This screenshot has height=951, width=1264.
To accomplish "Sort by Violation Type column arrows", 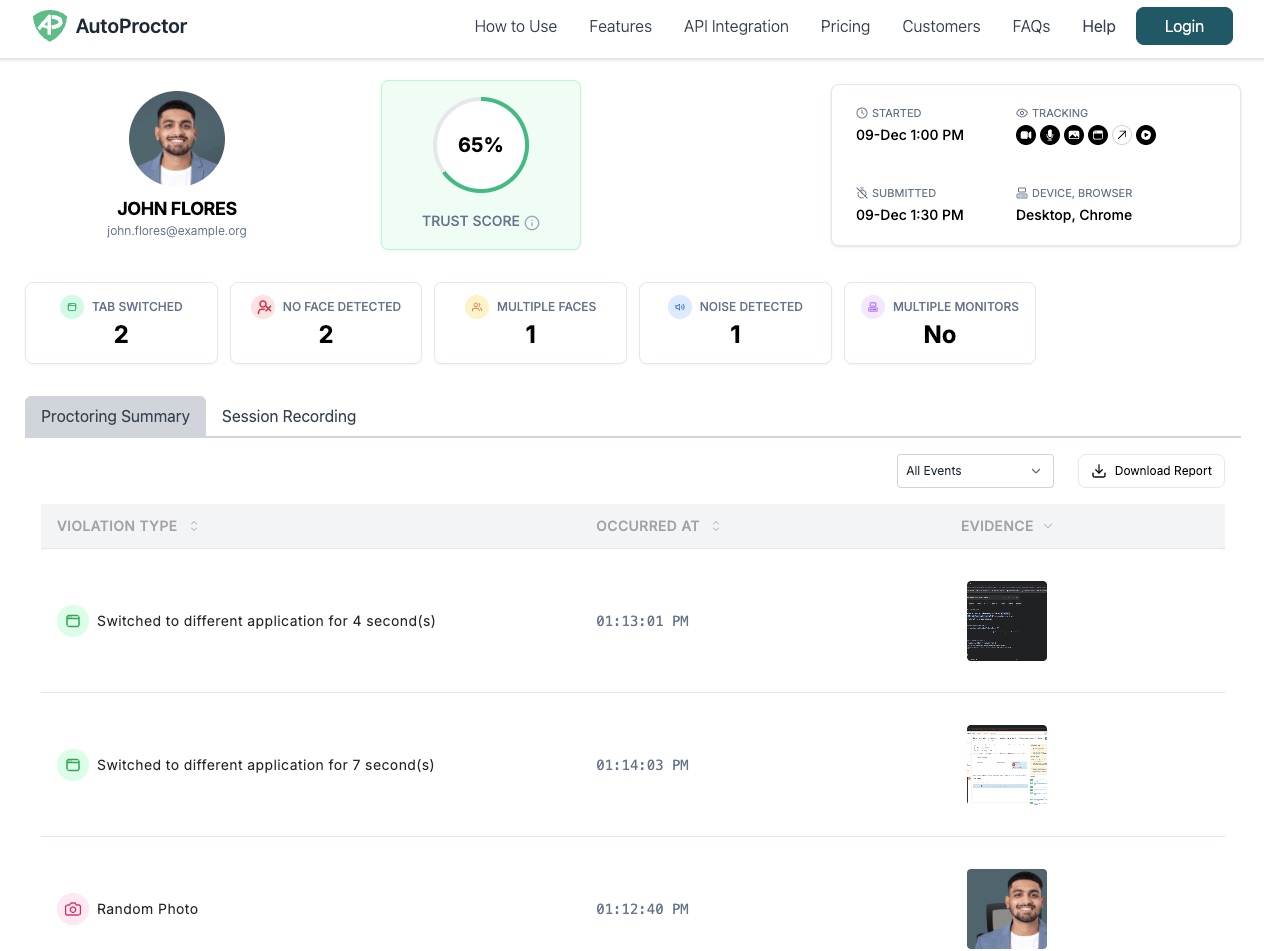I will (x=194, y=526).
